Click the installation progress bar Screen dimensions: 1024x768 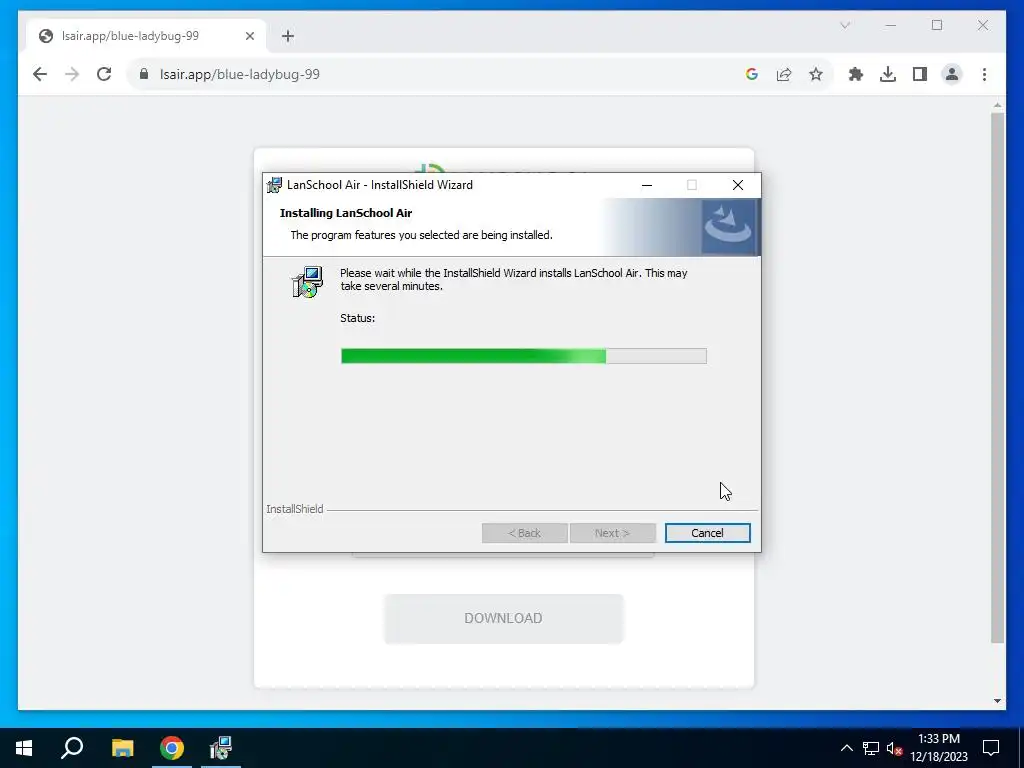click(524, 356)
